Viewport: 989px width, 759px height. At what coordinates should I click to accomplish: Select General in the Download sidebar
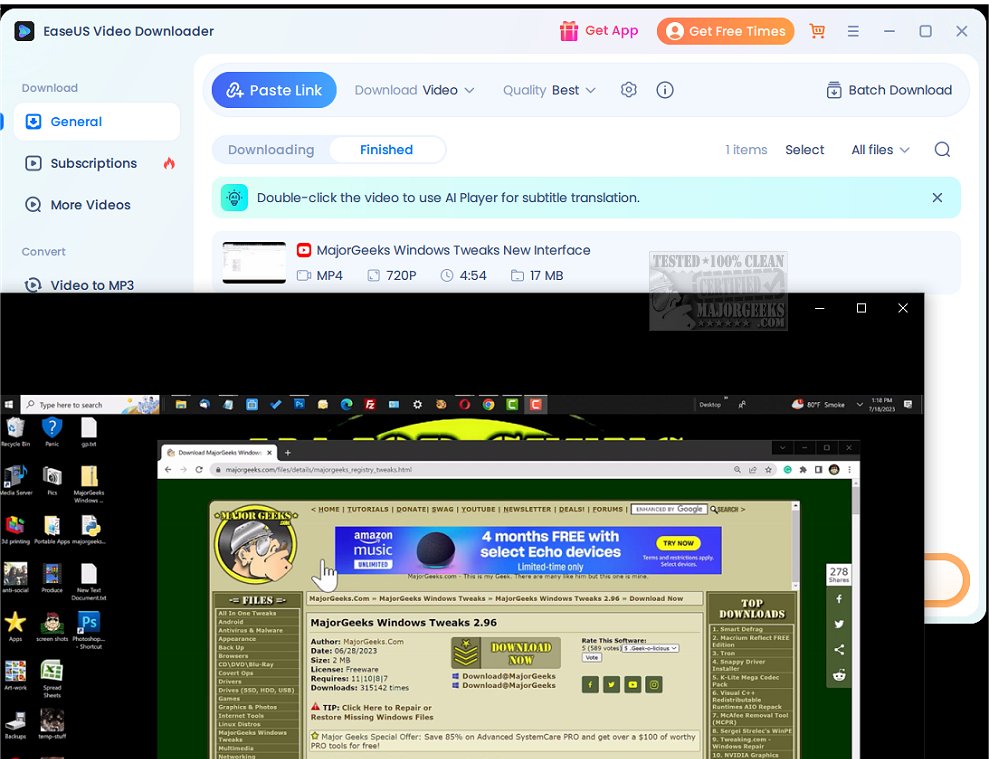pyautogui.click(x=97, y=122)
